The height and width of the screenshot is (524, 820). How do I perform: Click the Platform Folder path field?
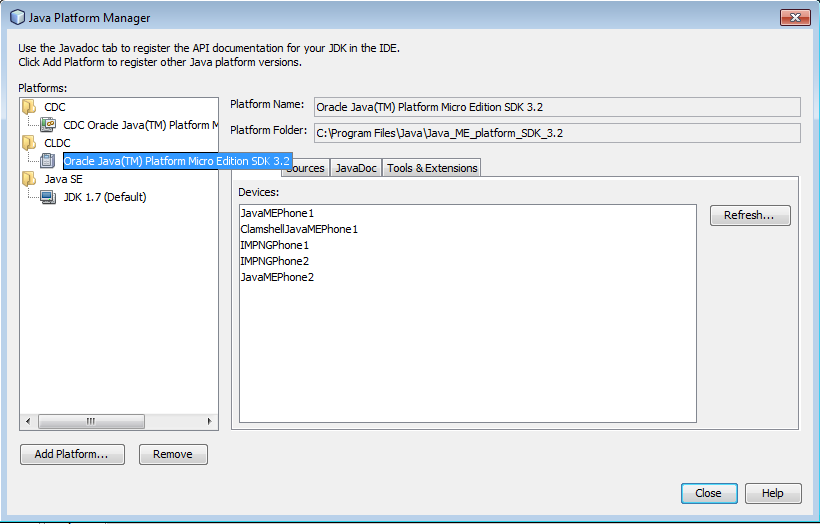[557, 133]
